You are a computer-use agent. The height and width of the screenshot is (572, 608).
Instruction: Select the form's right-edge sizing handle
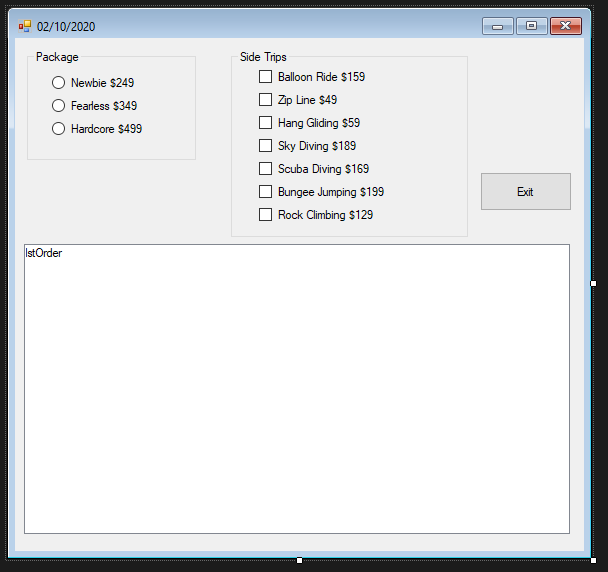593,283
